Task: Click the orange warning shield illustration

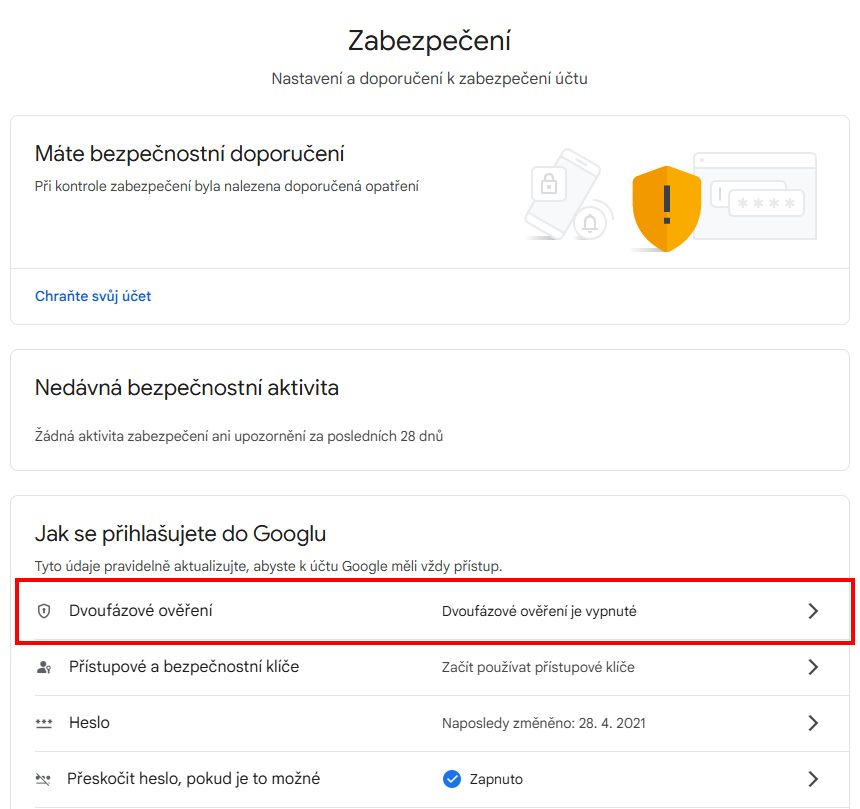Action: [666, 208]
